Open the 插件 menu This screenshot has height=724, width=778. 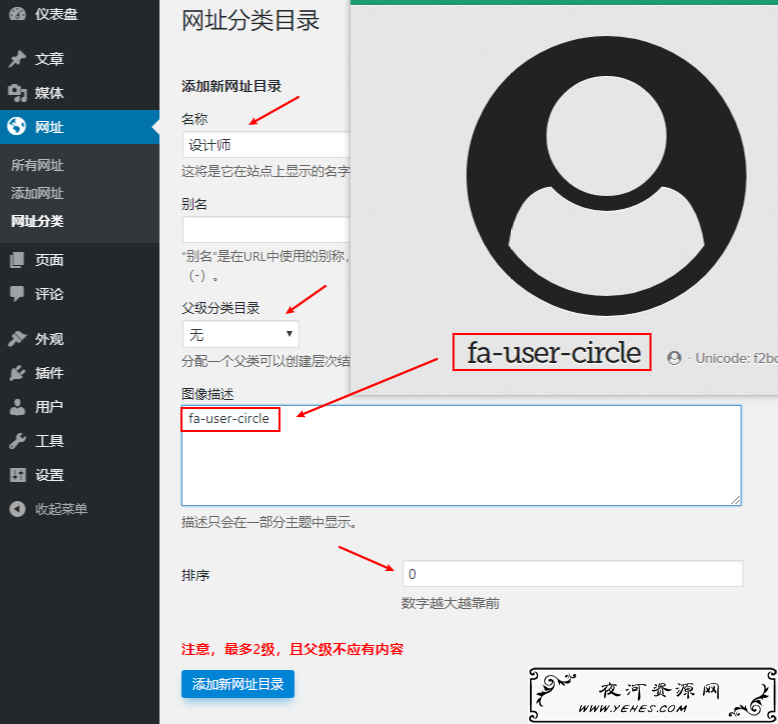pos(79,373)
